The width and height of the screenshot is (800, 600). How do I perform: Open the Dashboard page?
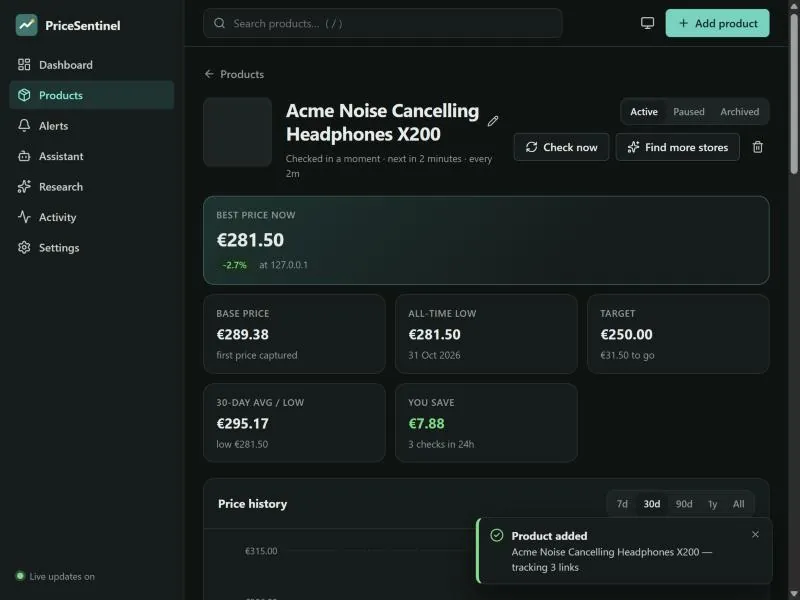pyautogui.click(x=92, y=65)
